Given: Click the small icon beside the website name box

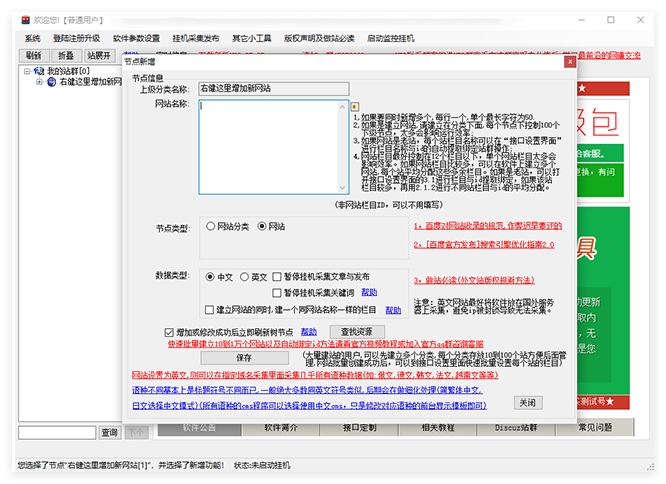Looking at the screenshot, I should pos(353,105).
